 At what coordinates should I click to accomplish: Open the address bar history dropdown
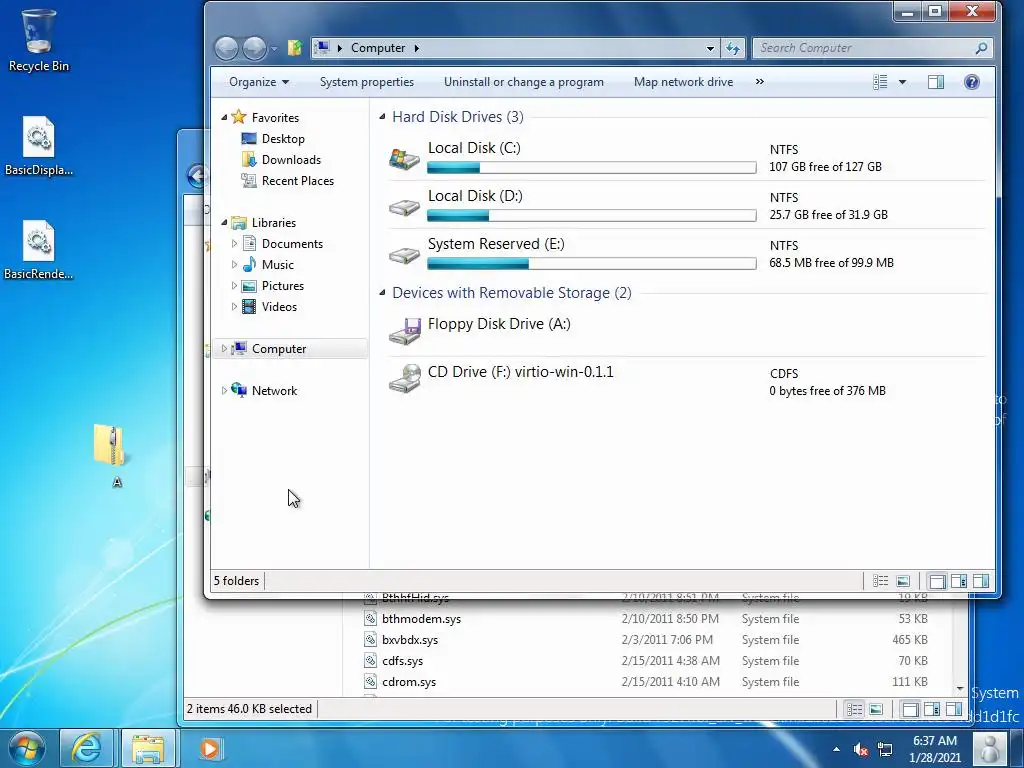point(710,48)
